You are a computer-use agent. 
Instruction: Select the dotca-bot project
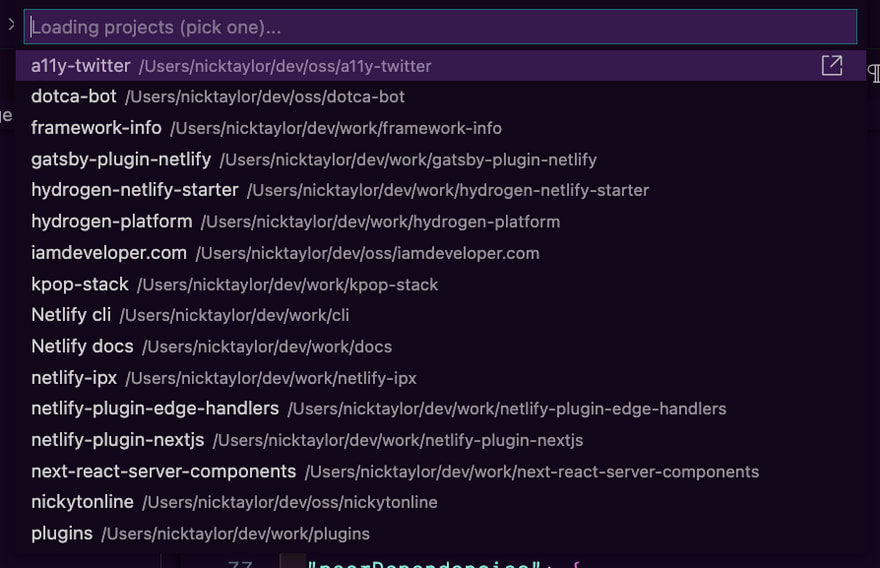(441, 97)
